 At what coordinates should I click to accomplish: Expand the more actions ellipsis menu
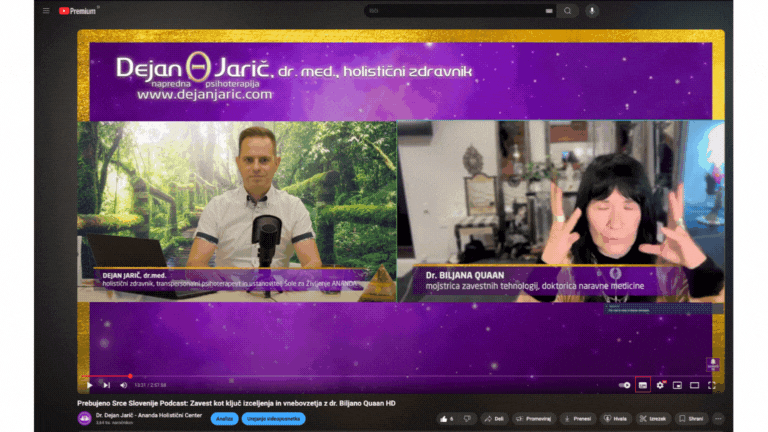point(718,418)
